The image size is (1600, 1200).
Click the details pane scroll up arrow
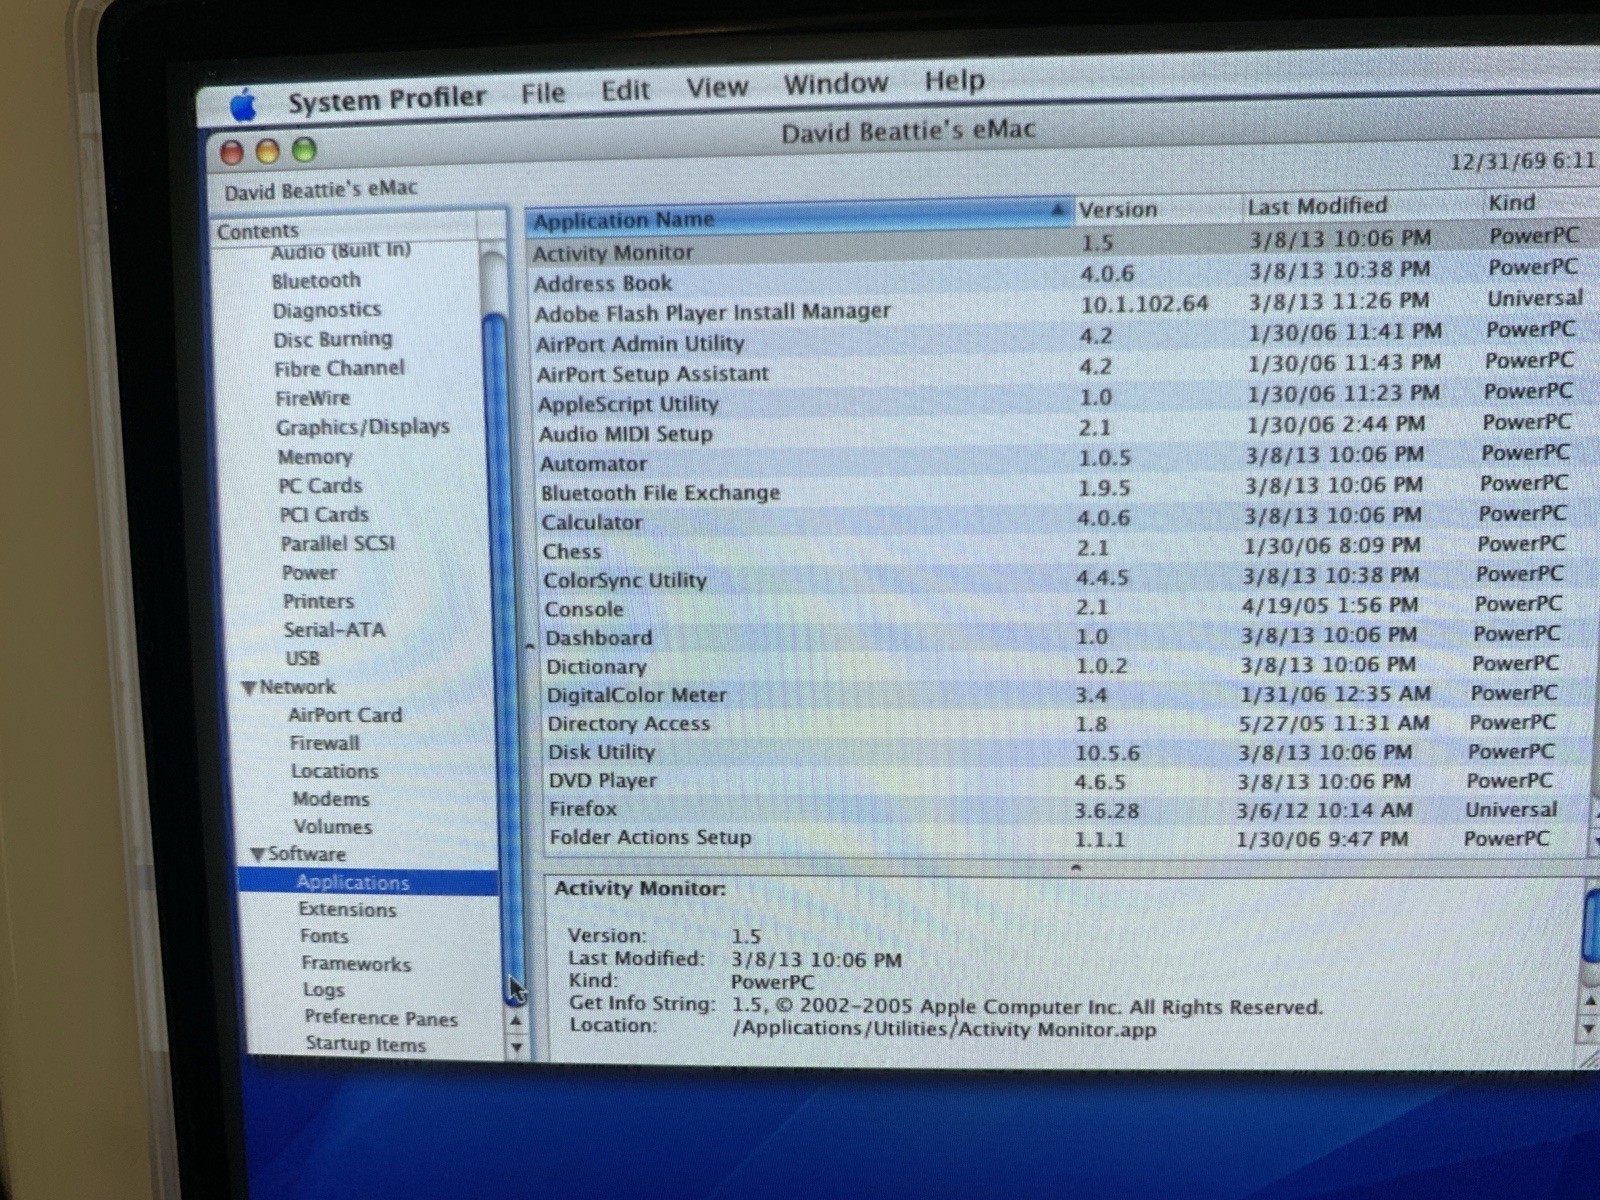tap(1588, 1002)
